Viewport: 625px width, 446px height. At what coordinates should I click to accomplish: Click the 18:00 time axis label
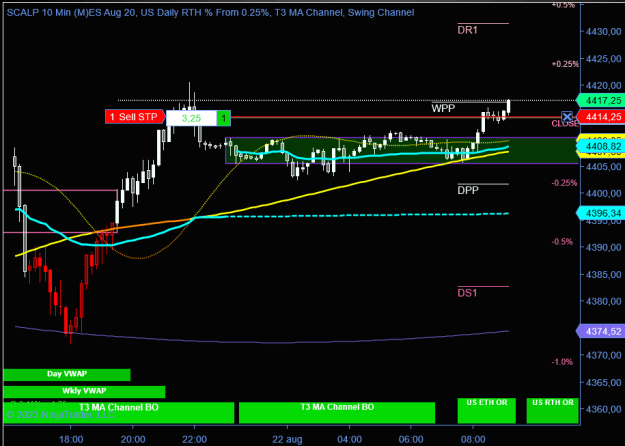(x=71, y=440)
